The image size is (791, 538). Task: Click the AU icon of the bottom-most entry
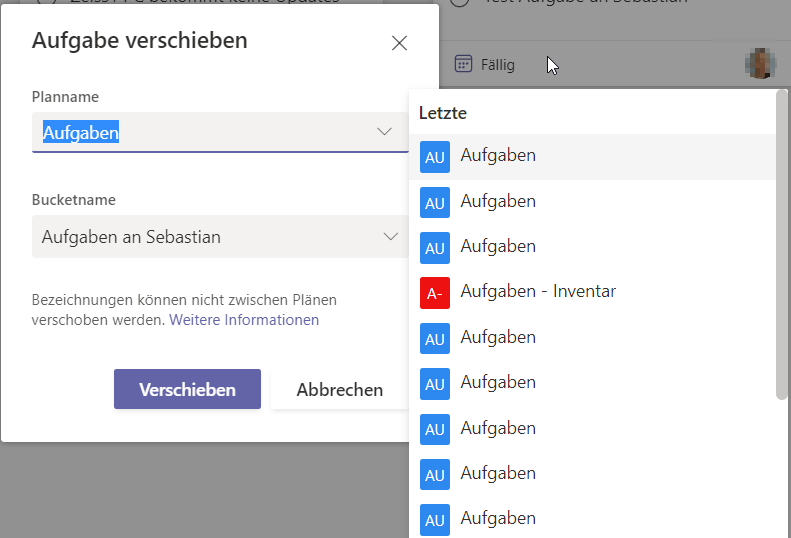[x=435, y=520]
